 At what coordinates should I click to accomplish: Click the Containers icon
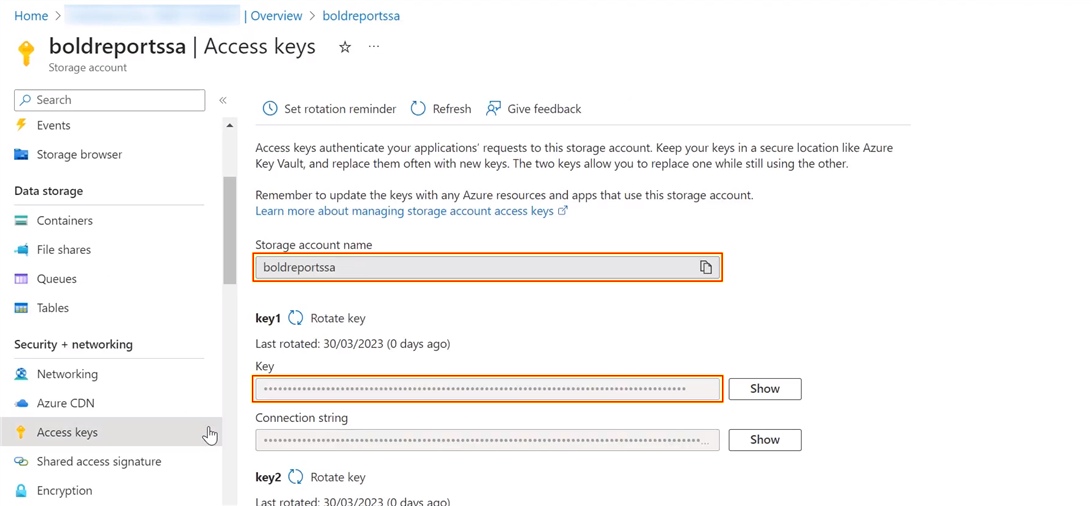click(22, 221)
